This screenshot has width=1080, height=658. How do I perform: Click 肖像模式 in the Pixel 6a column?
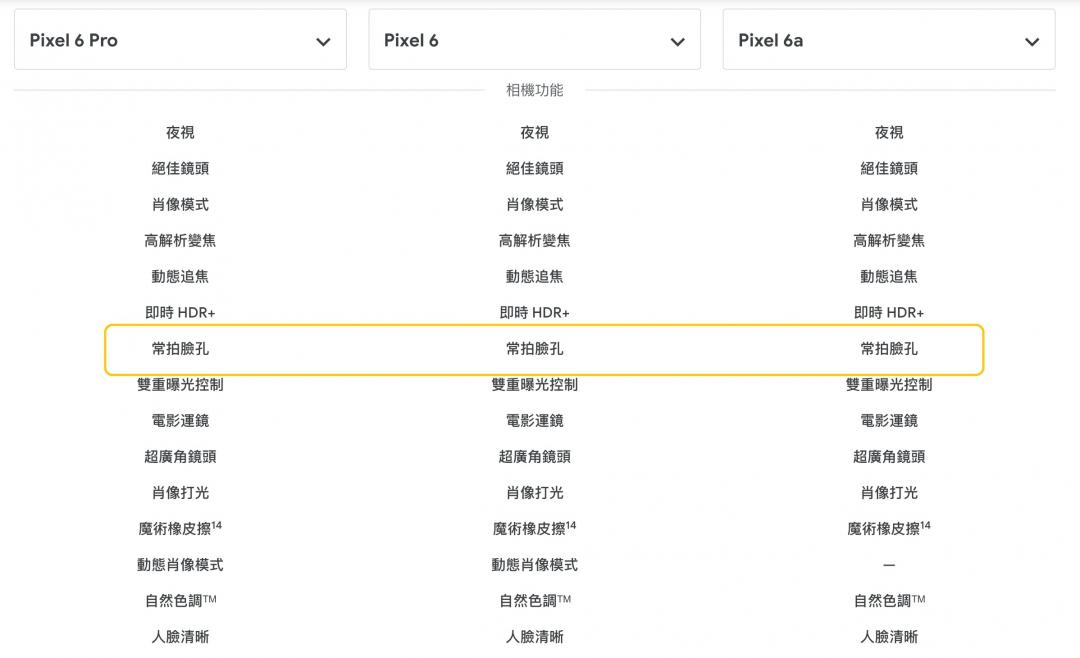888,204
